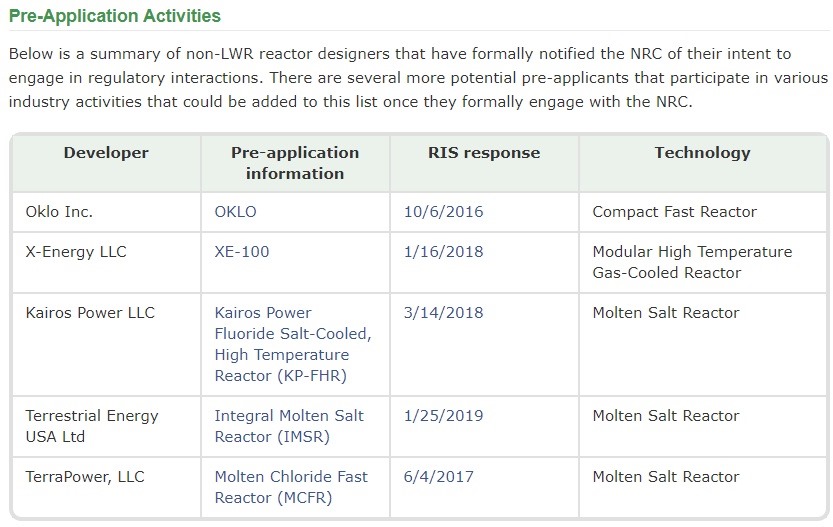Click the Pre-Application Activities heading
Viewport: 833px width, 527px height.
[115, 16]
